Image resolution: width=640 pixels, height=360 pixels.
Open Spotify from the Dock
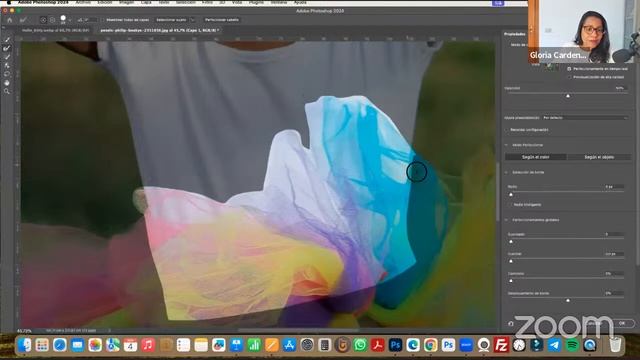pos(572,345)
